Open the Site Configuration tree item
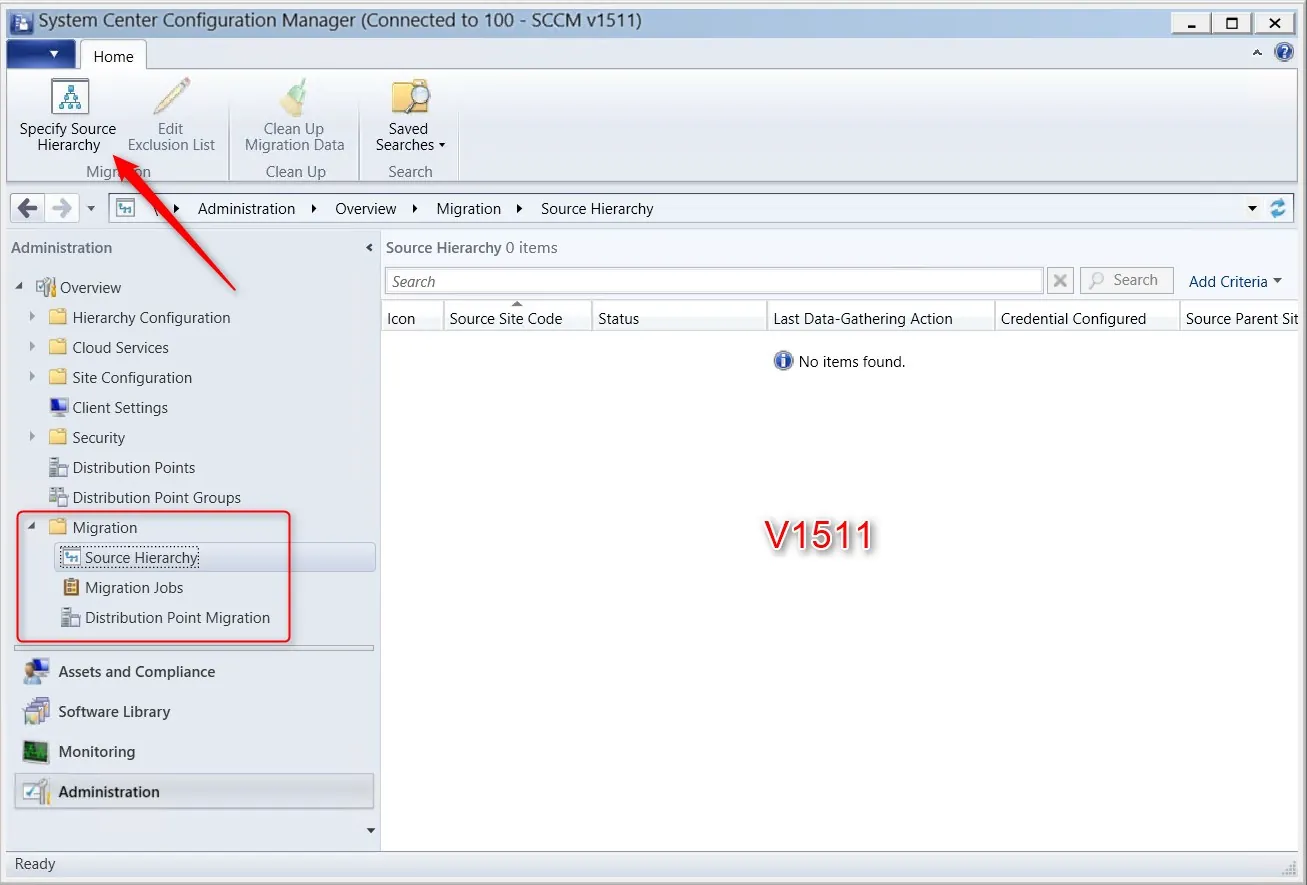Viewport: 1307px width, 885px height. 132,377
